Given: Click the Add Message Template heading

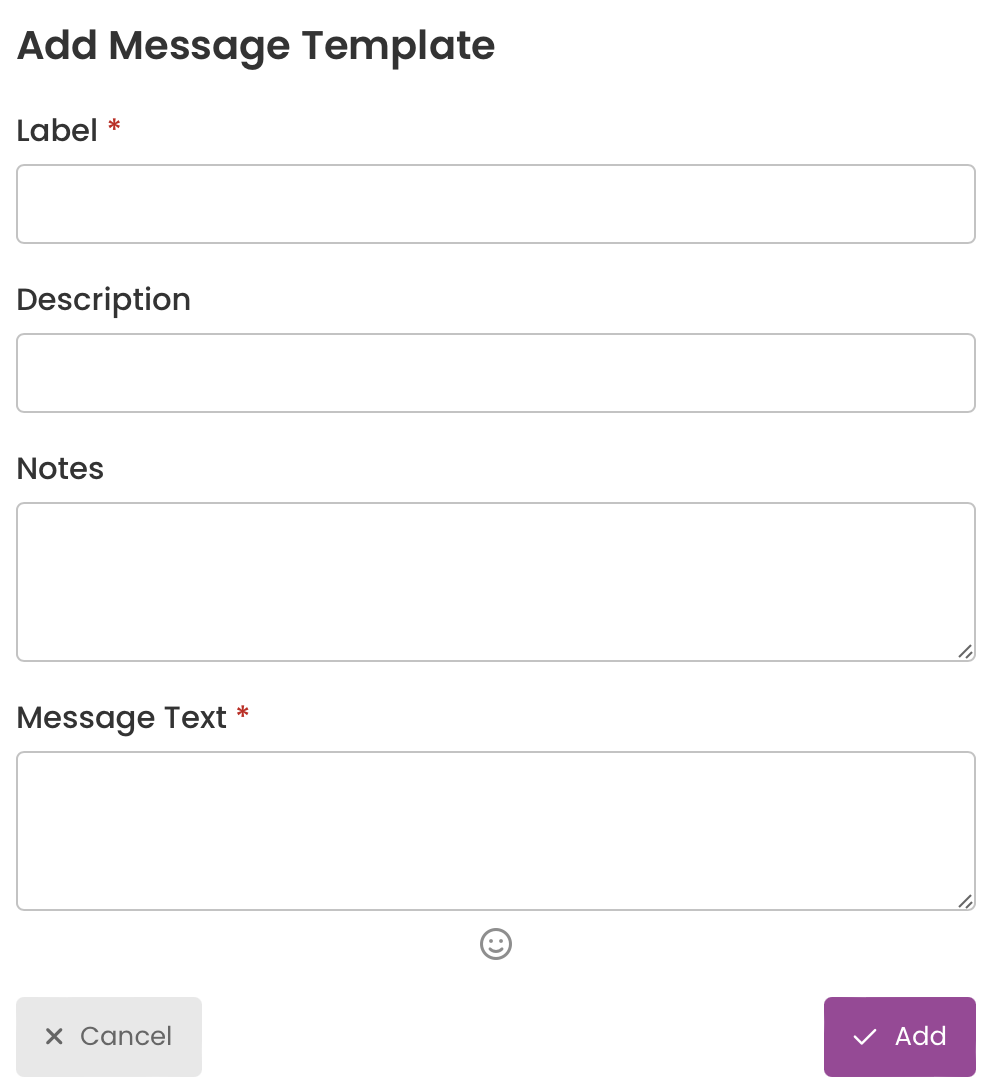Looking at the screenshot, I should pos(256,47).
